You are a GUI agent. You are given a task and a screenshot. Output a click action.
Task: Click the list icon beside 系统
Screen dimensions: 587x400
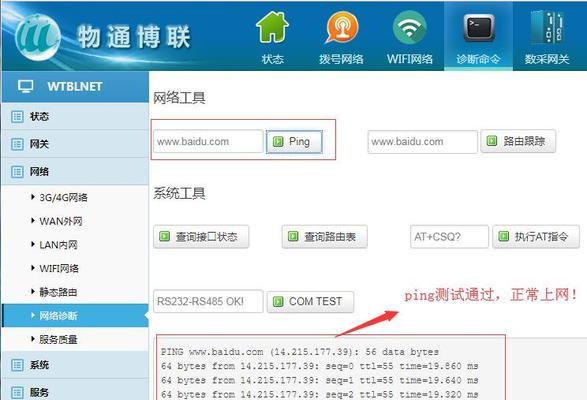[x=17, y=365]
